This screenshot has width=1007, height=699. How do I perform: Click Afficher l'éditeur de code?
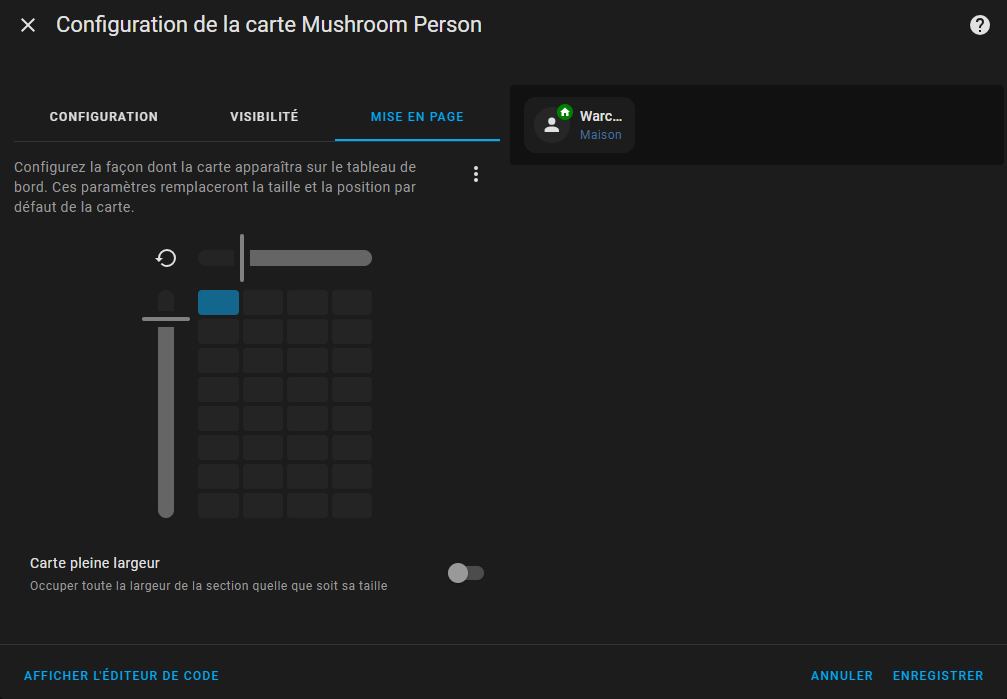(121, 676)
